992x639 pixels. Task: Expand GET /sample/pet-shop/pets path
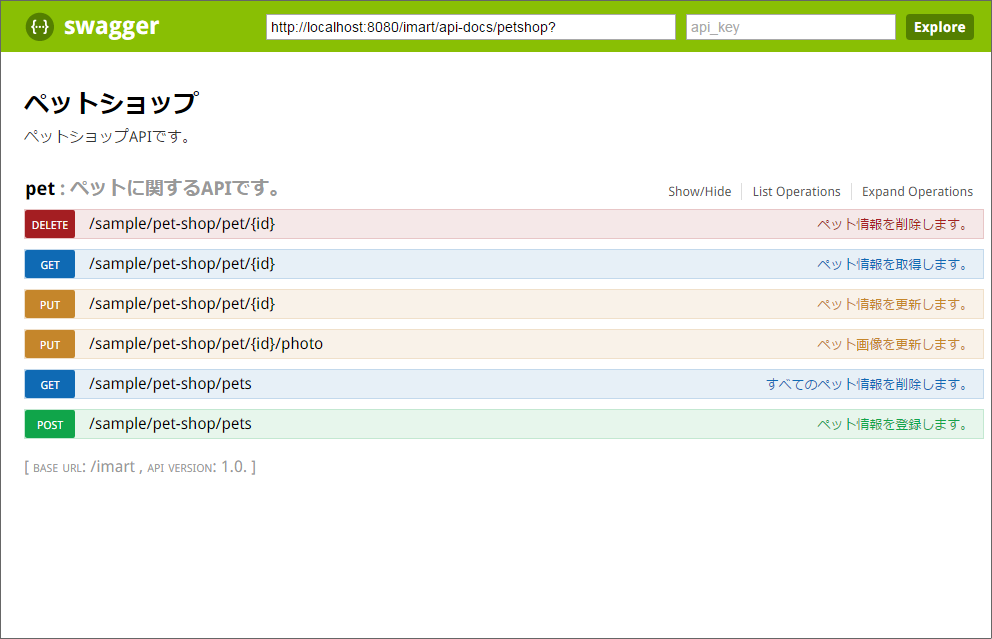tap(170, 384)
